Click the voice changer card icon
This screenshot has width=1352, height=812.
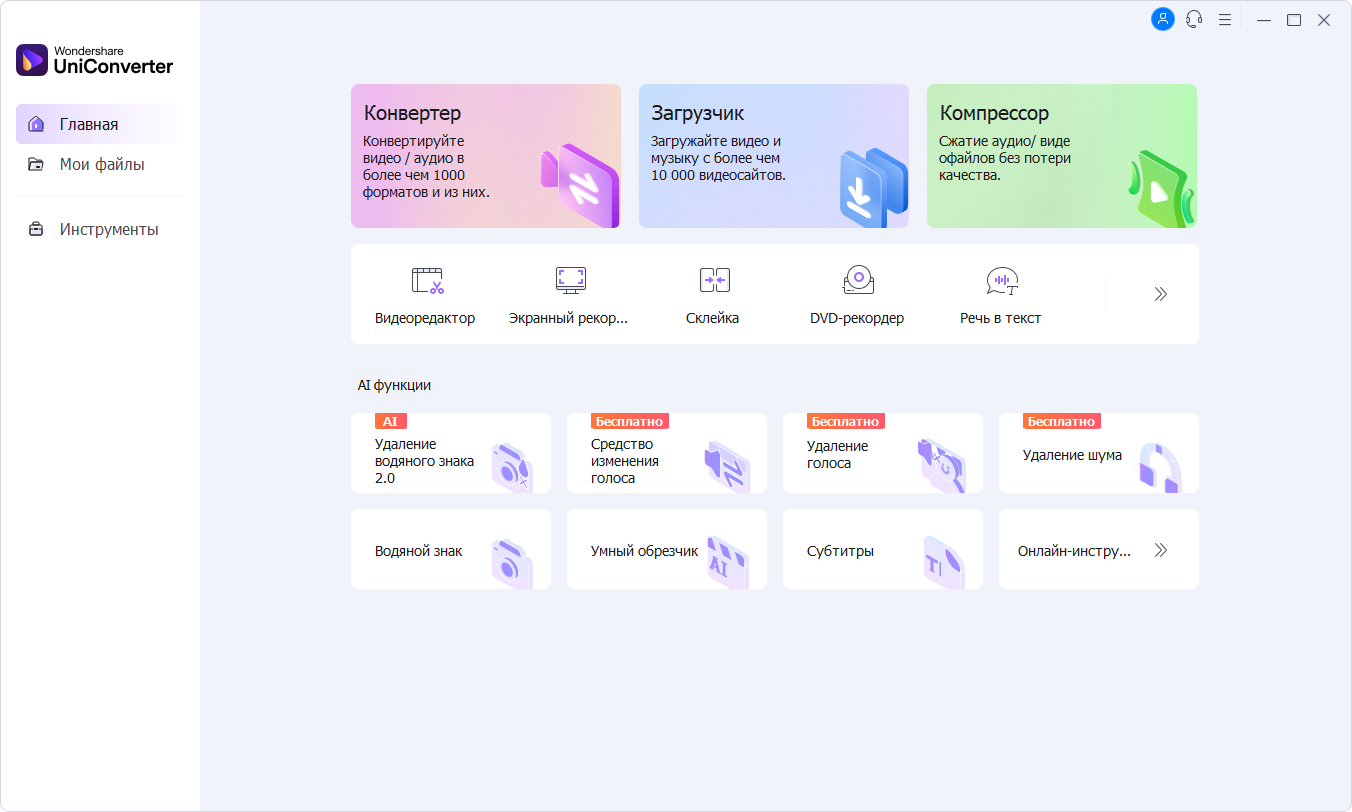(727, 467)
